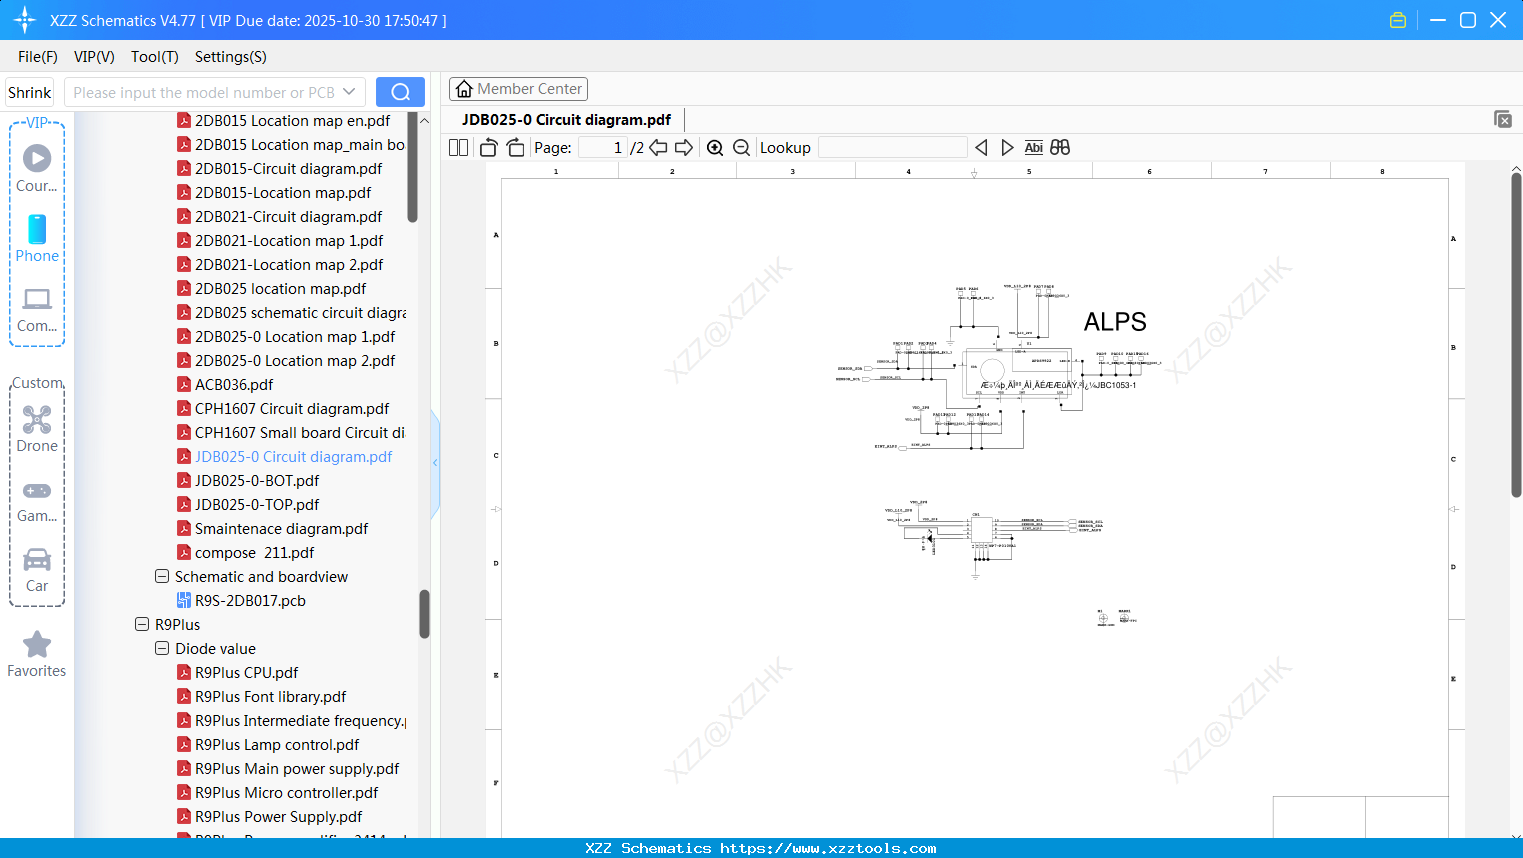Toggle the Abi whole-word match option
Image resolution: width=1523 pixels, height=858 pixels.
tap(1034, 147)
